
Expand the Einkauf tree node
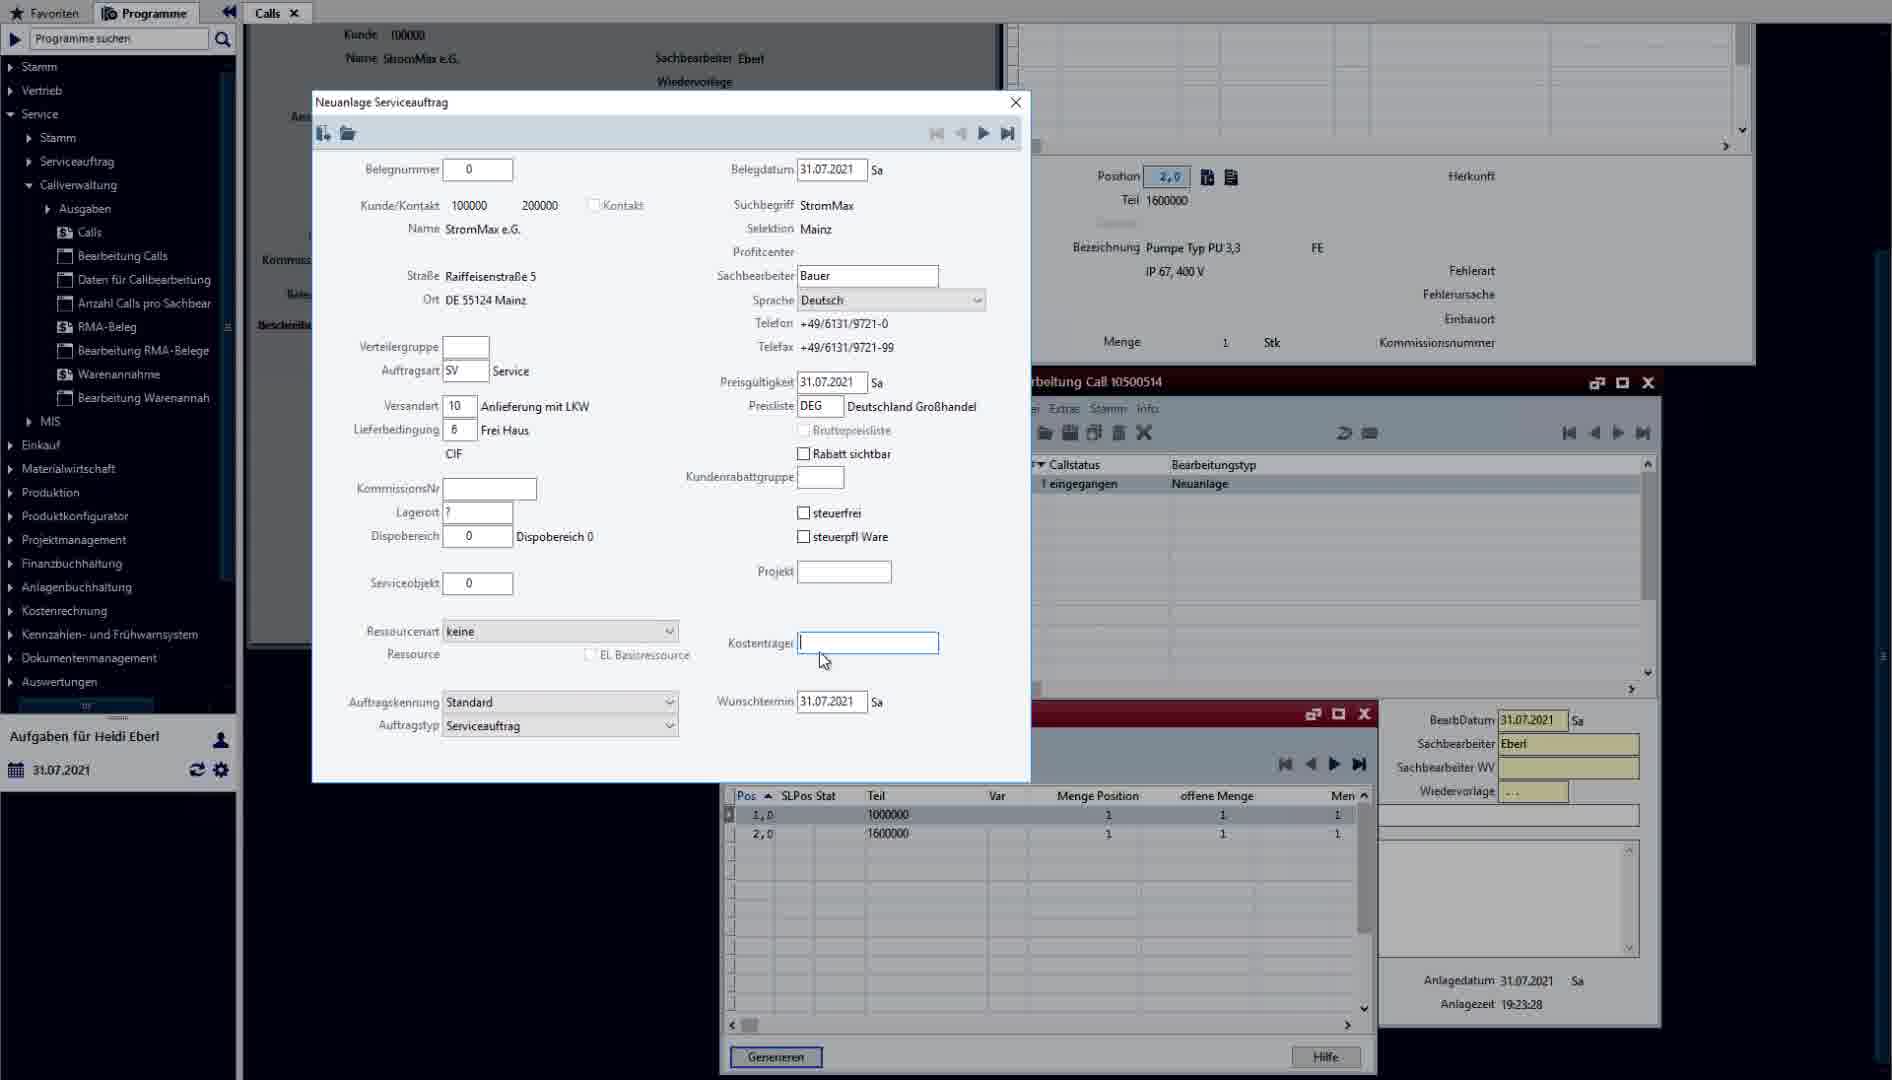(x=10, y=445)
